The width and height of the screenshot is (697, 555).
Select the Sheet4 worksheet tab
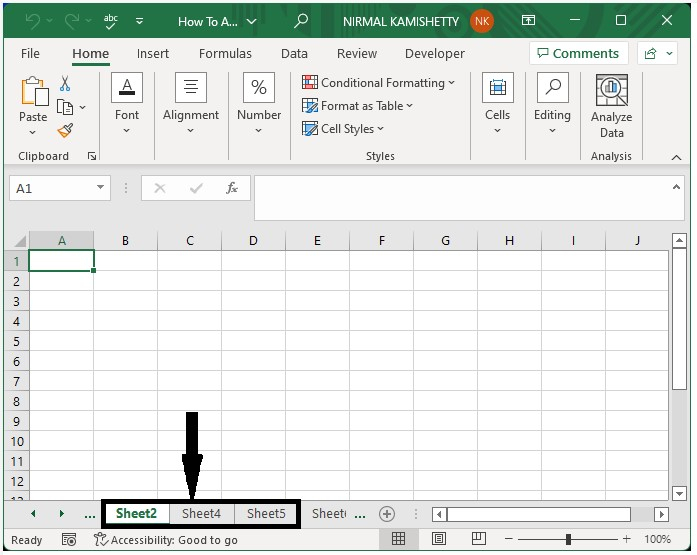201,514
